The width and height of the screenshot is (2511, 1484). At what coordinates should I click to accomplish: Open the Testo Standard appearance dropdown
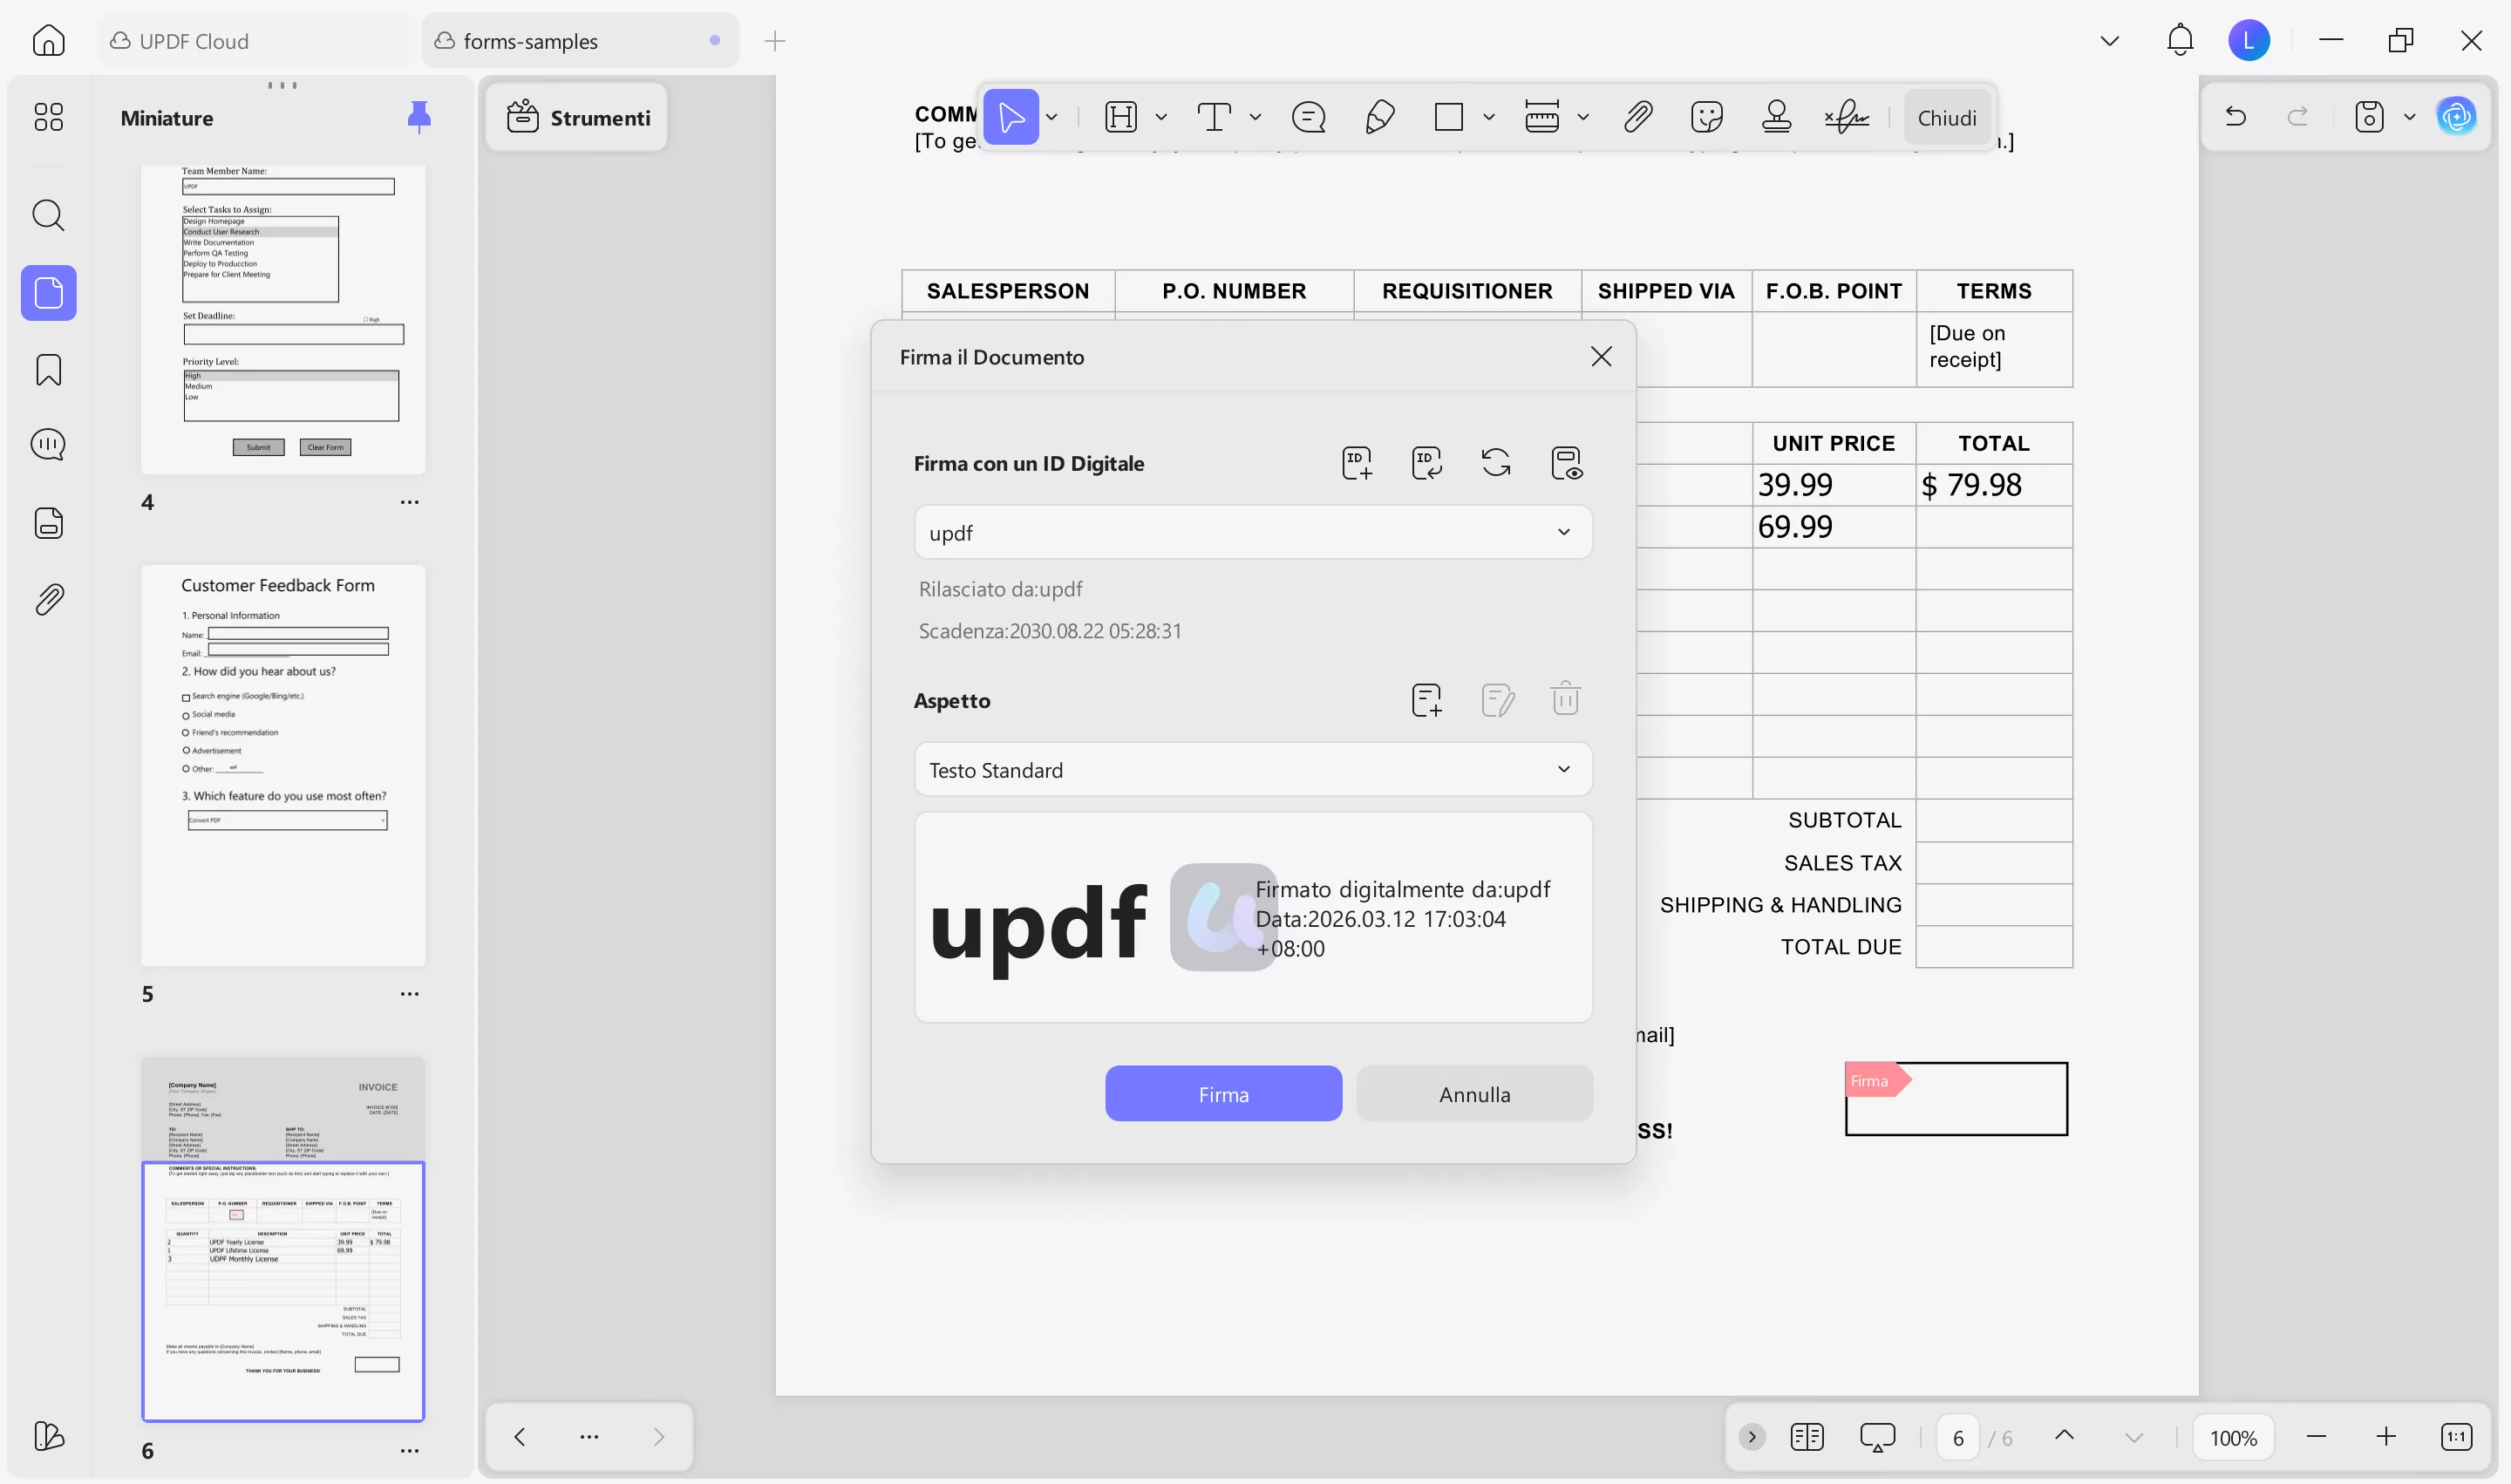(1563, 769)
